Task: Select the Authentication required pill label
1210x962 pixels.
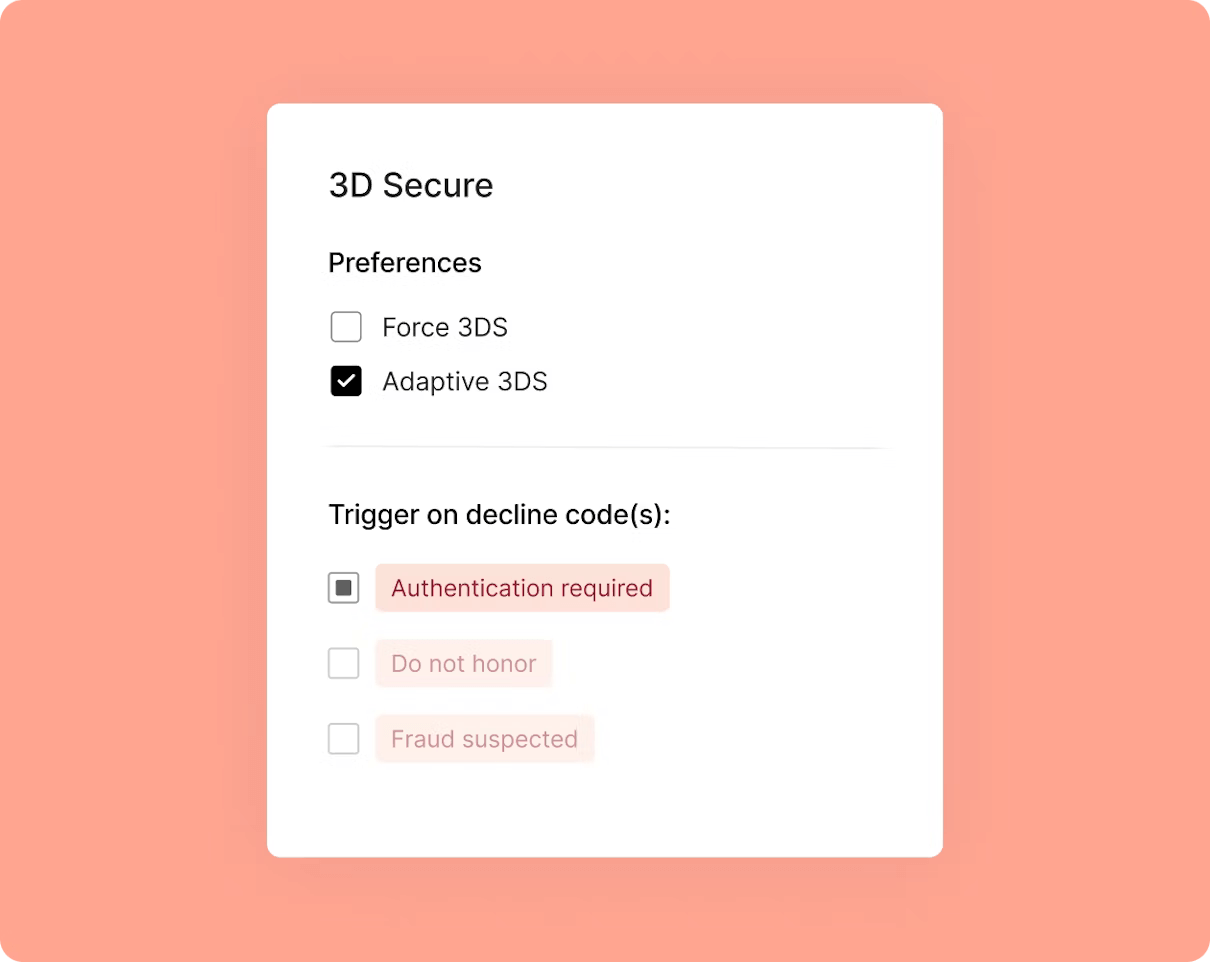Action: (522, 588)
